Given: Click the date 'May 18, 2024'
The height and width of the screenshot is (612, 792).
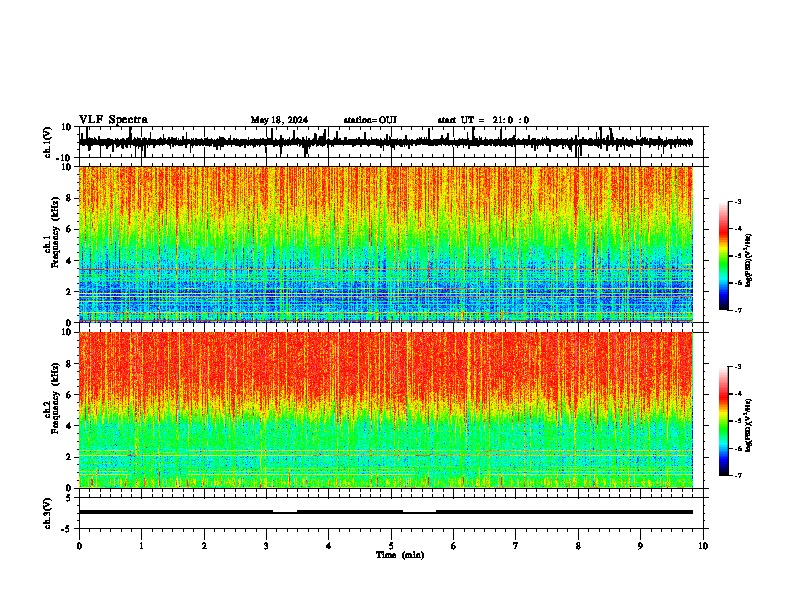Looking at the screenshot, I should [x=279, y=120].
